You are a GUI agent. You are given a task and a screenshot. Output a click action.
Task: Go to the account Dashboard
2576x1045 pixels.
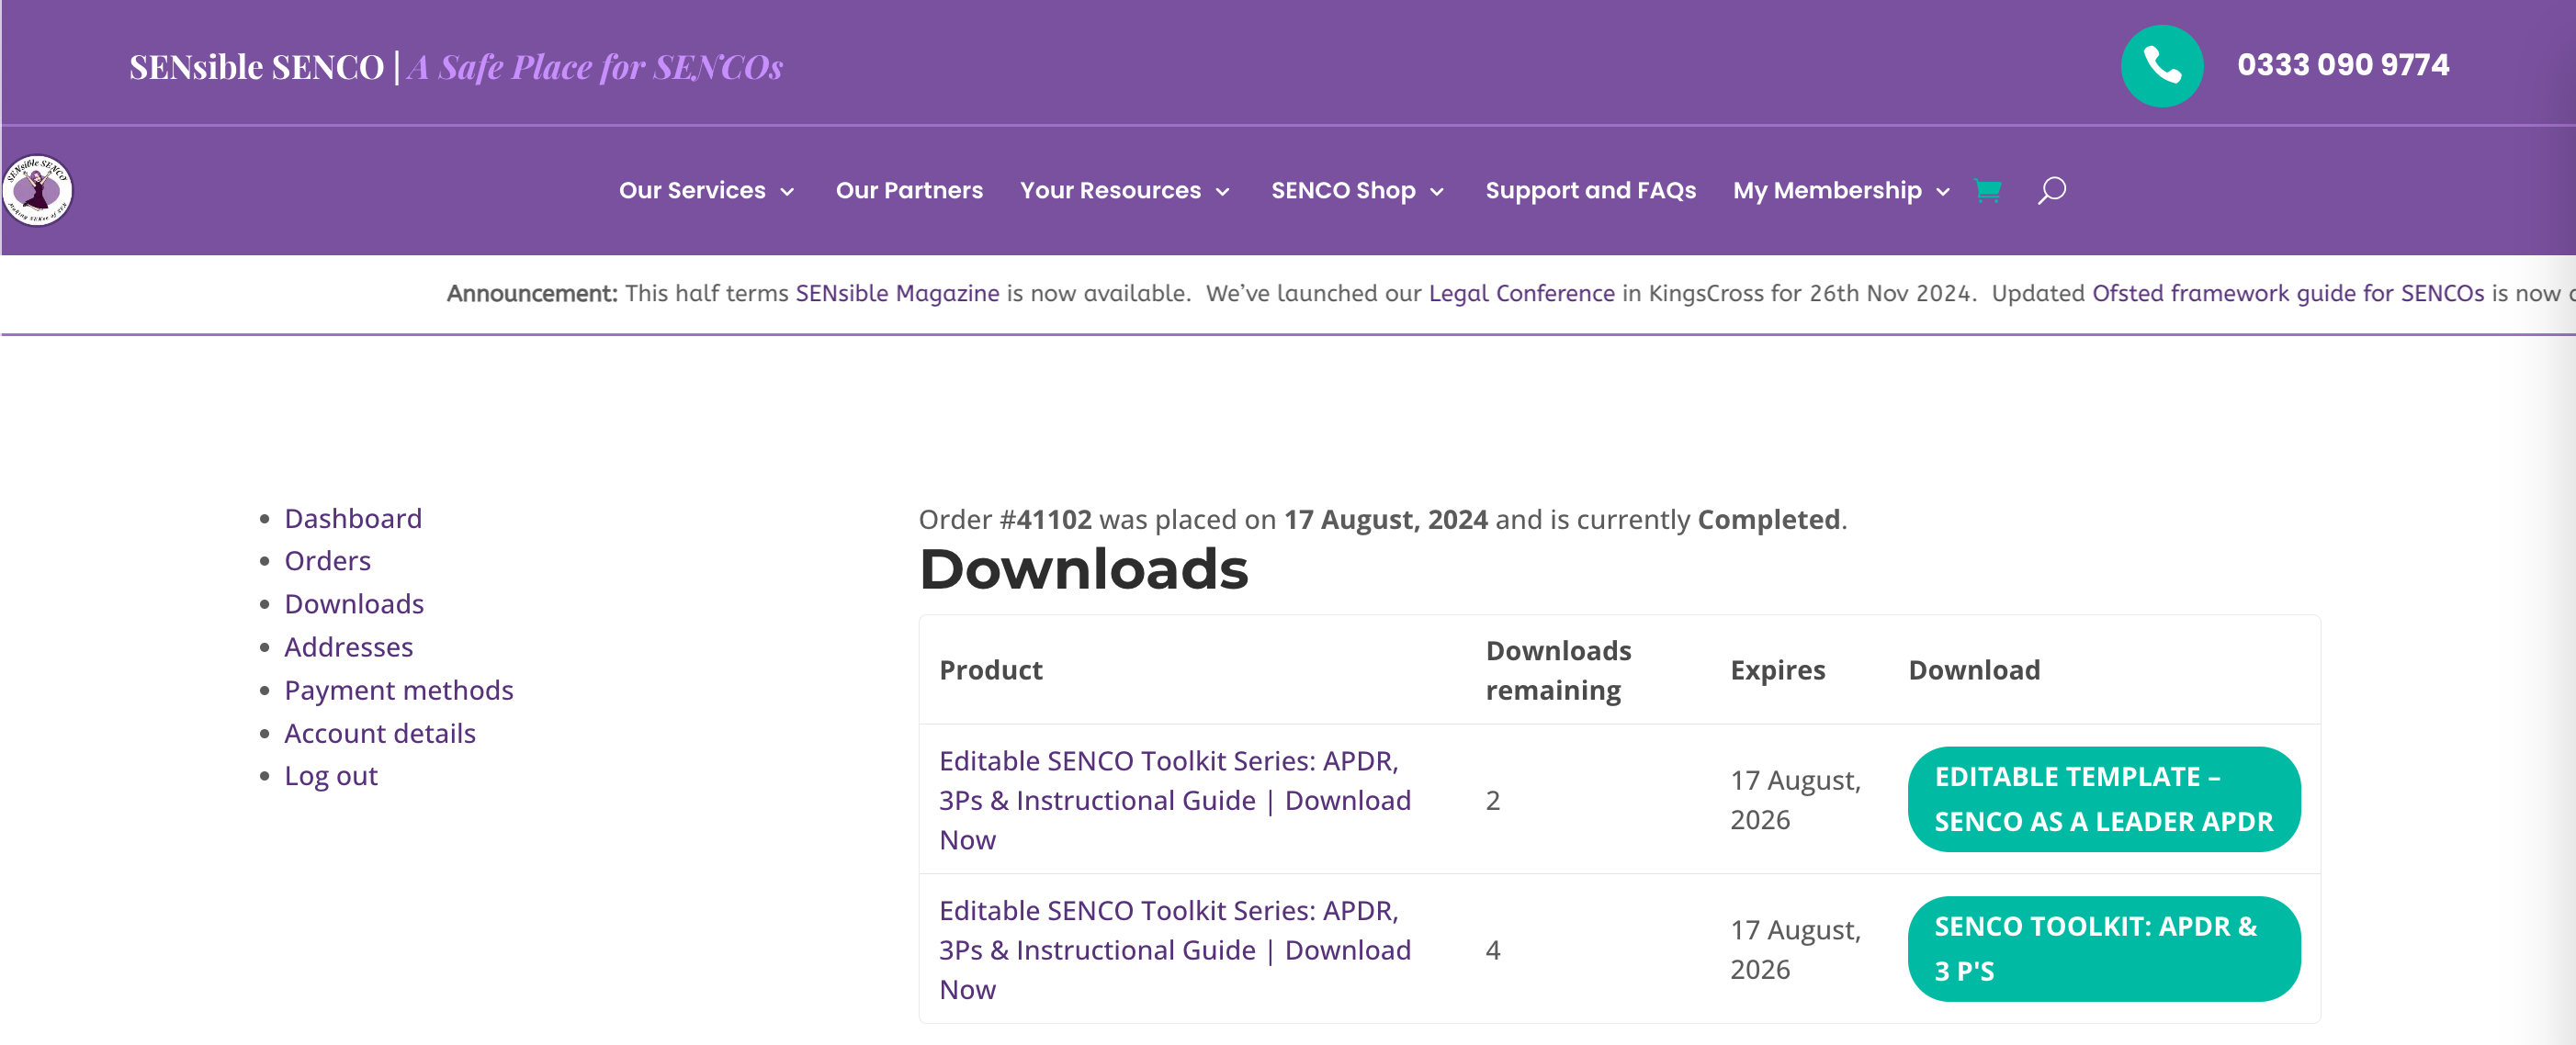coord(353,518)
